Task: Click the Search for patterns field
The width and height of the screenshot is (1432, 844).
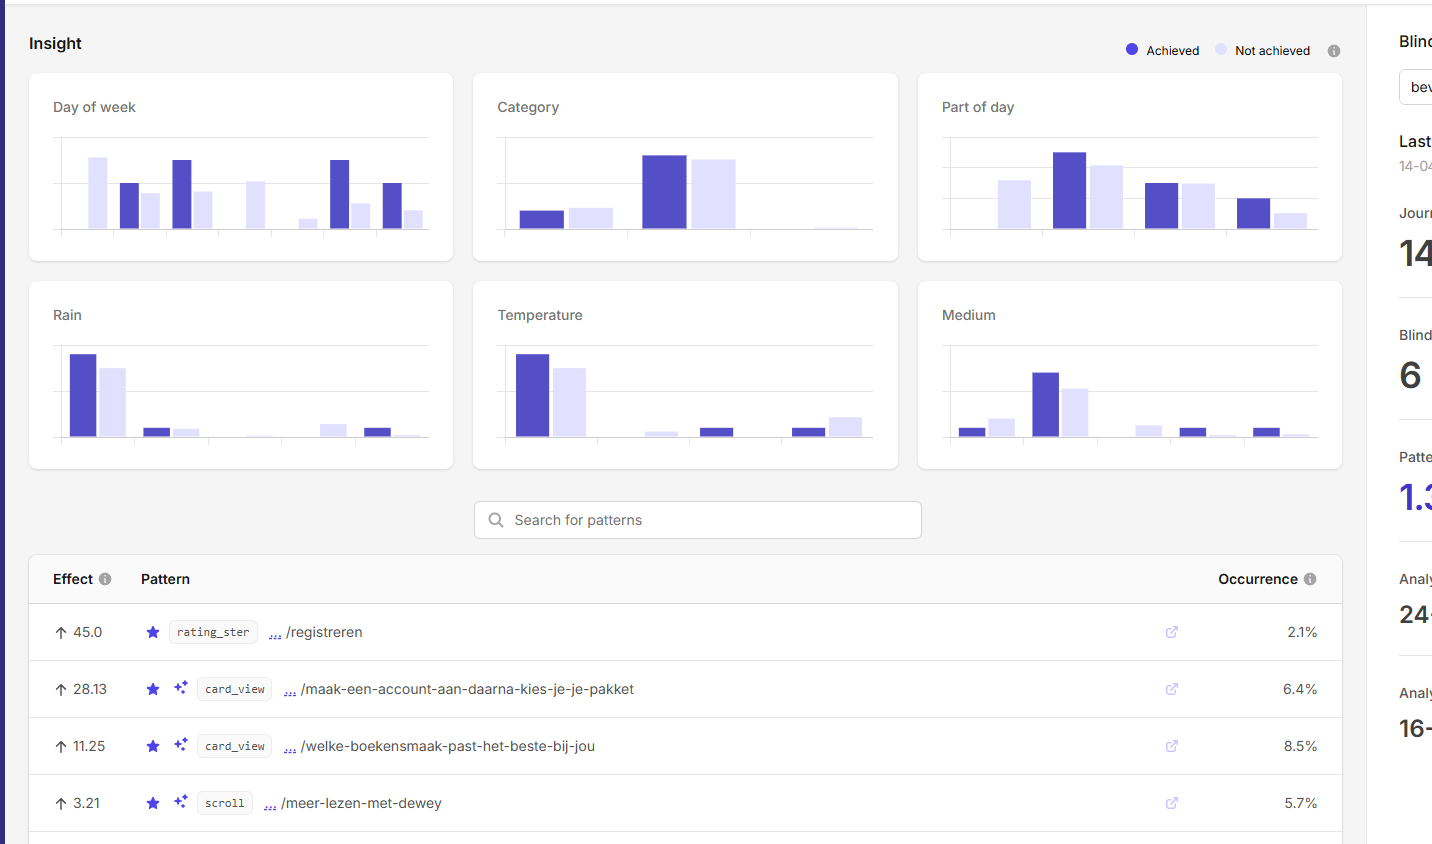Action: [x=698, y=520]
